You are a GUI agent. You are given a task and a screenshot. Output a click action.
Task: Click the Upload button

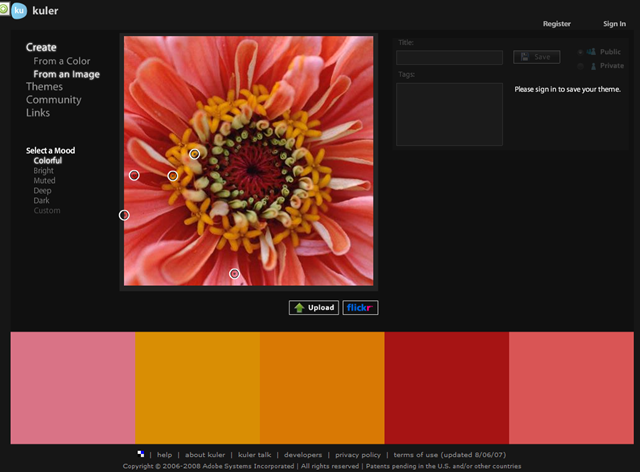pyautogui.click(x=314, y=308)
